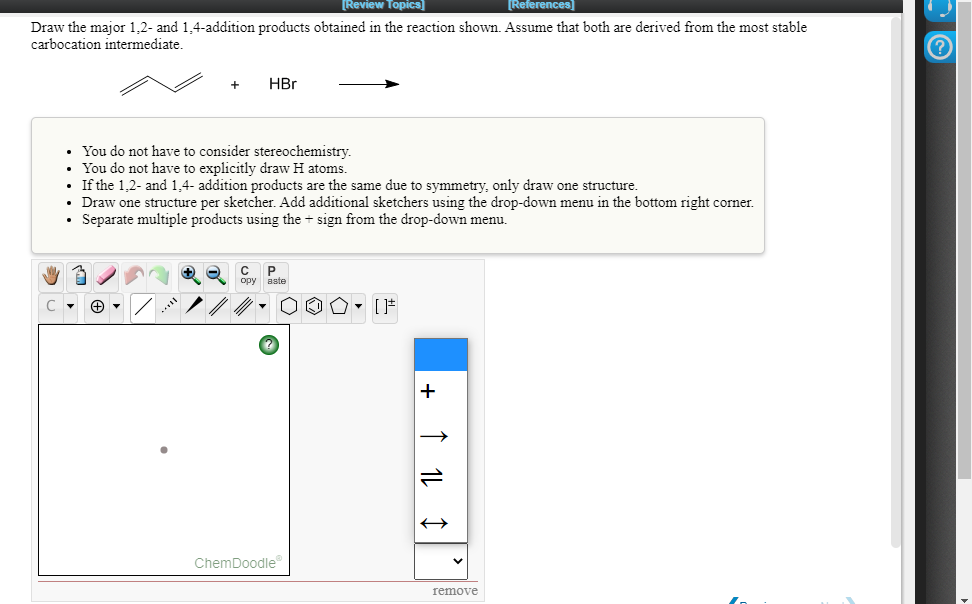Open the charge tool dropdown arrow

[x=117, y=306]
